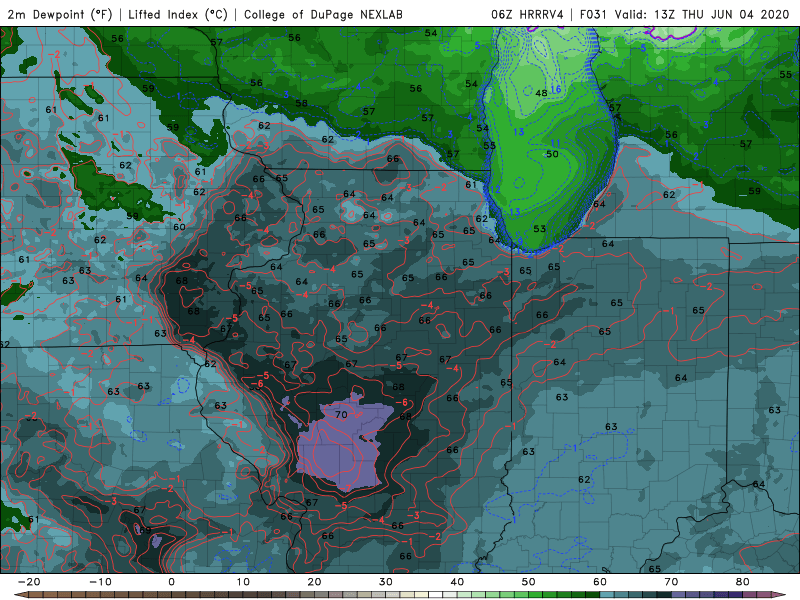
Task: Click the 48 dewpoint value over the lake
Action: coord(541,93)
